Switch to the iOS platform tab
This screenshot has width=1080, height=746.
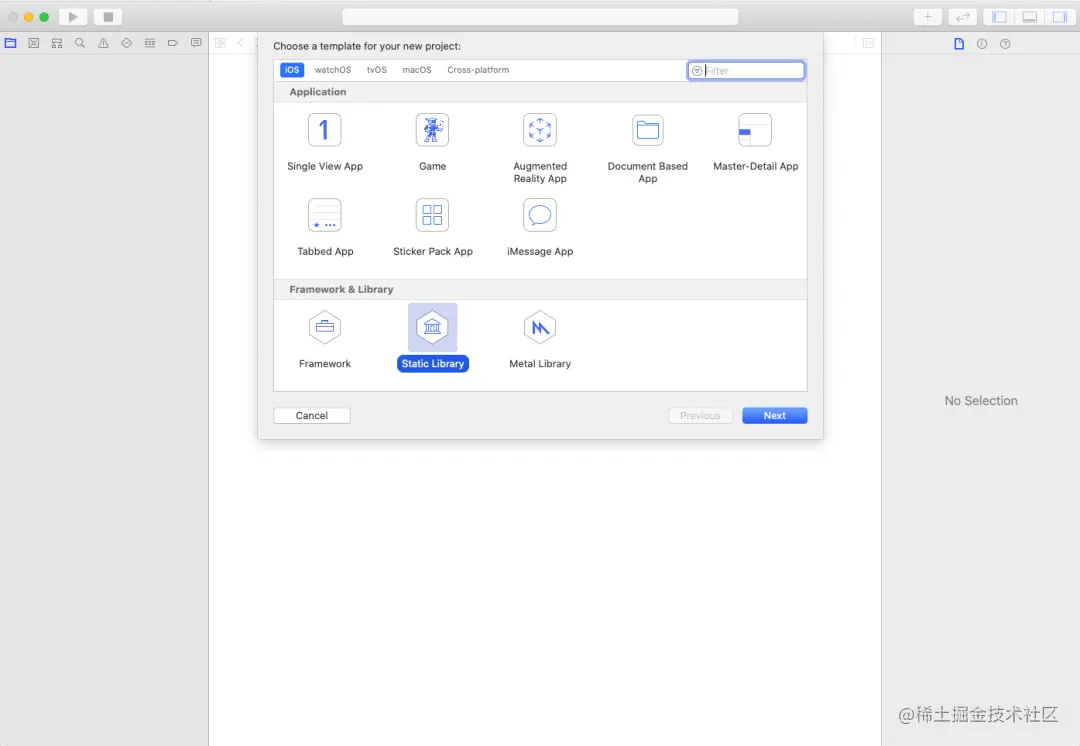coord(292,70)
